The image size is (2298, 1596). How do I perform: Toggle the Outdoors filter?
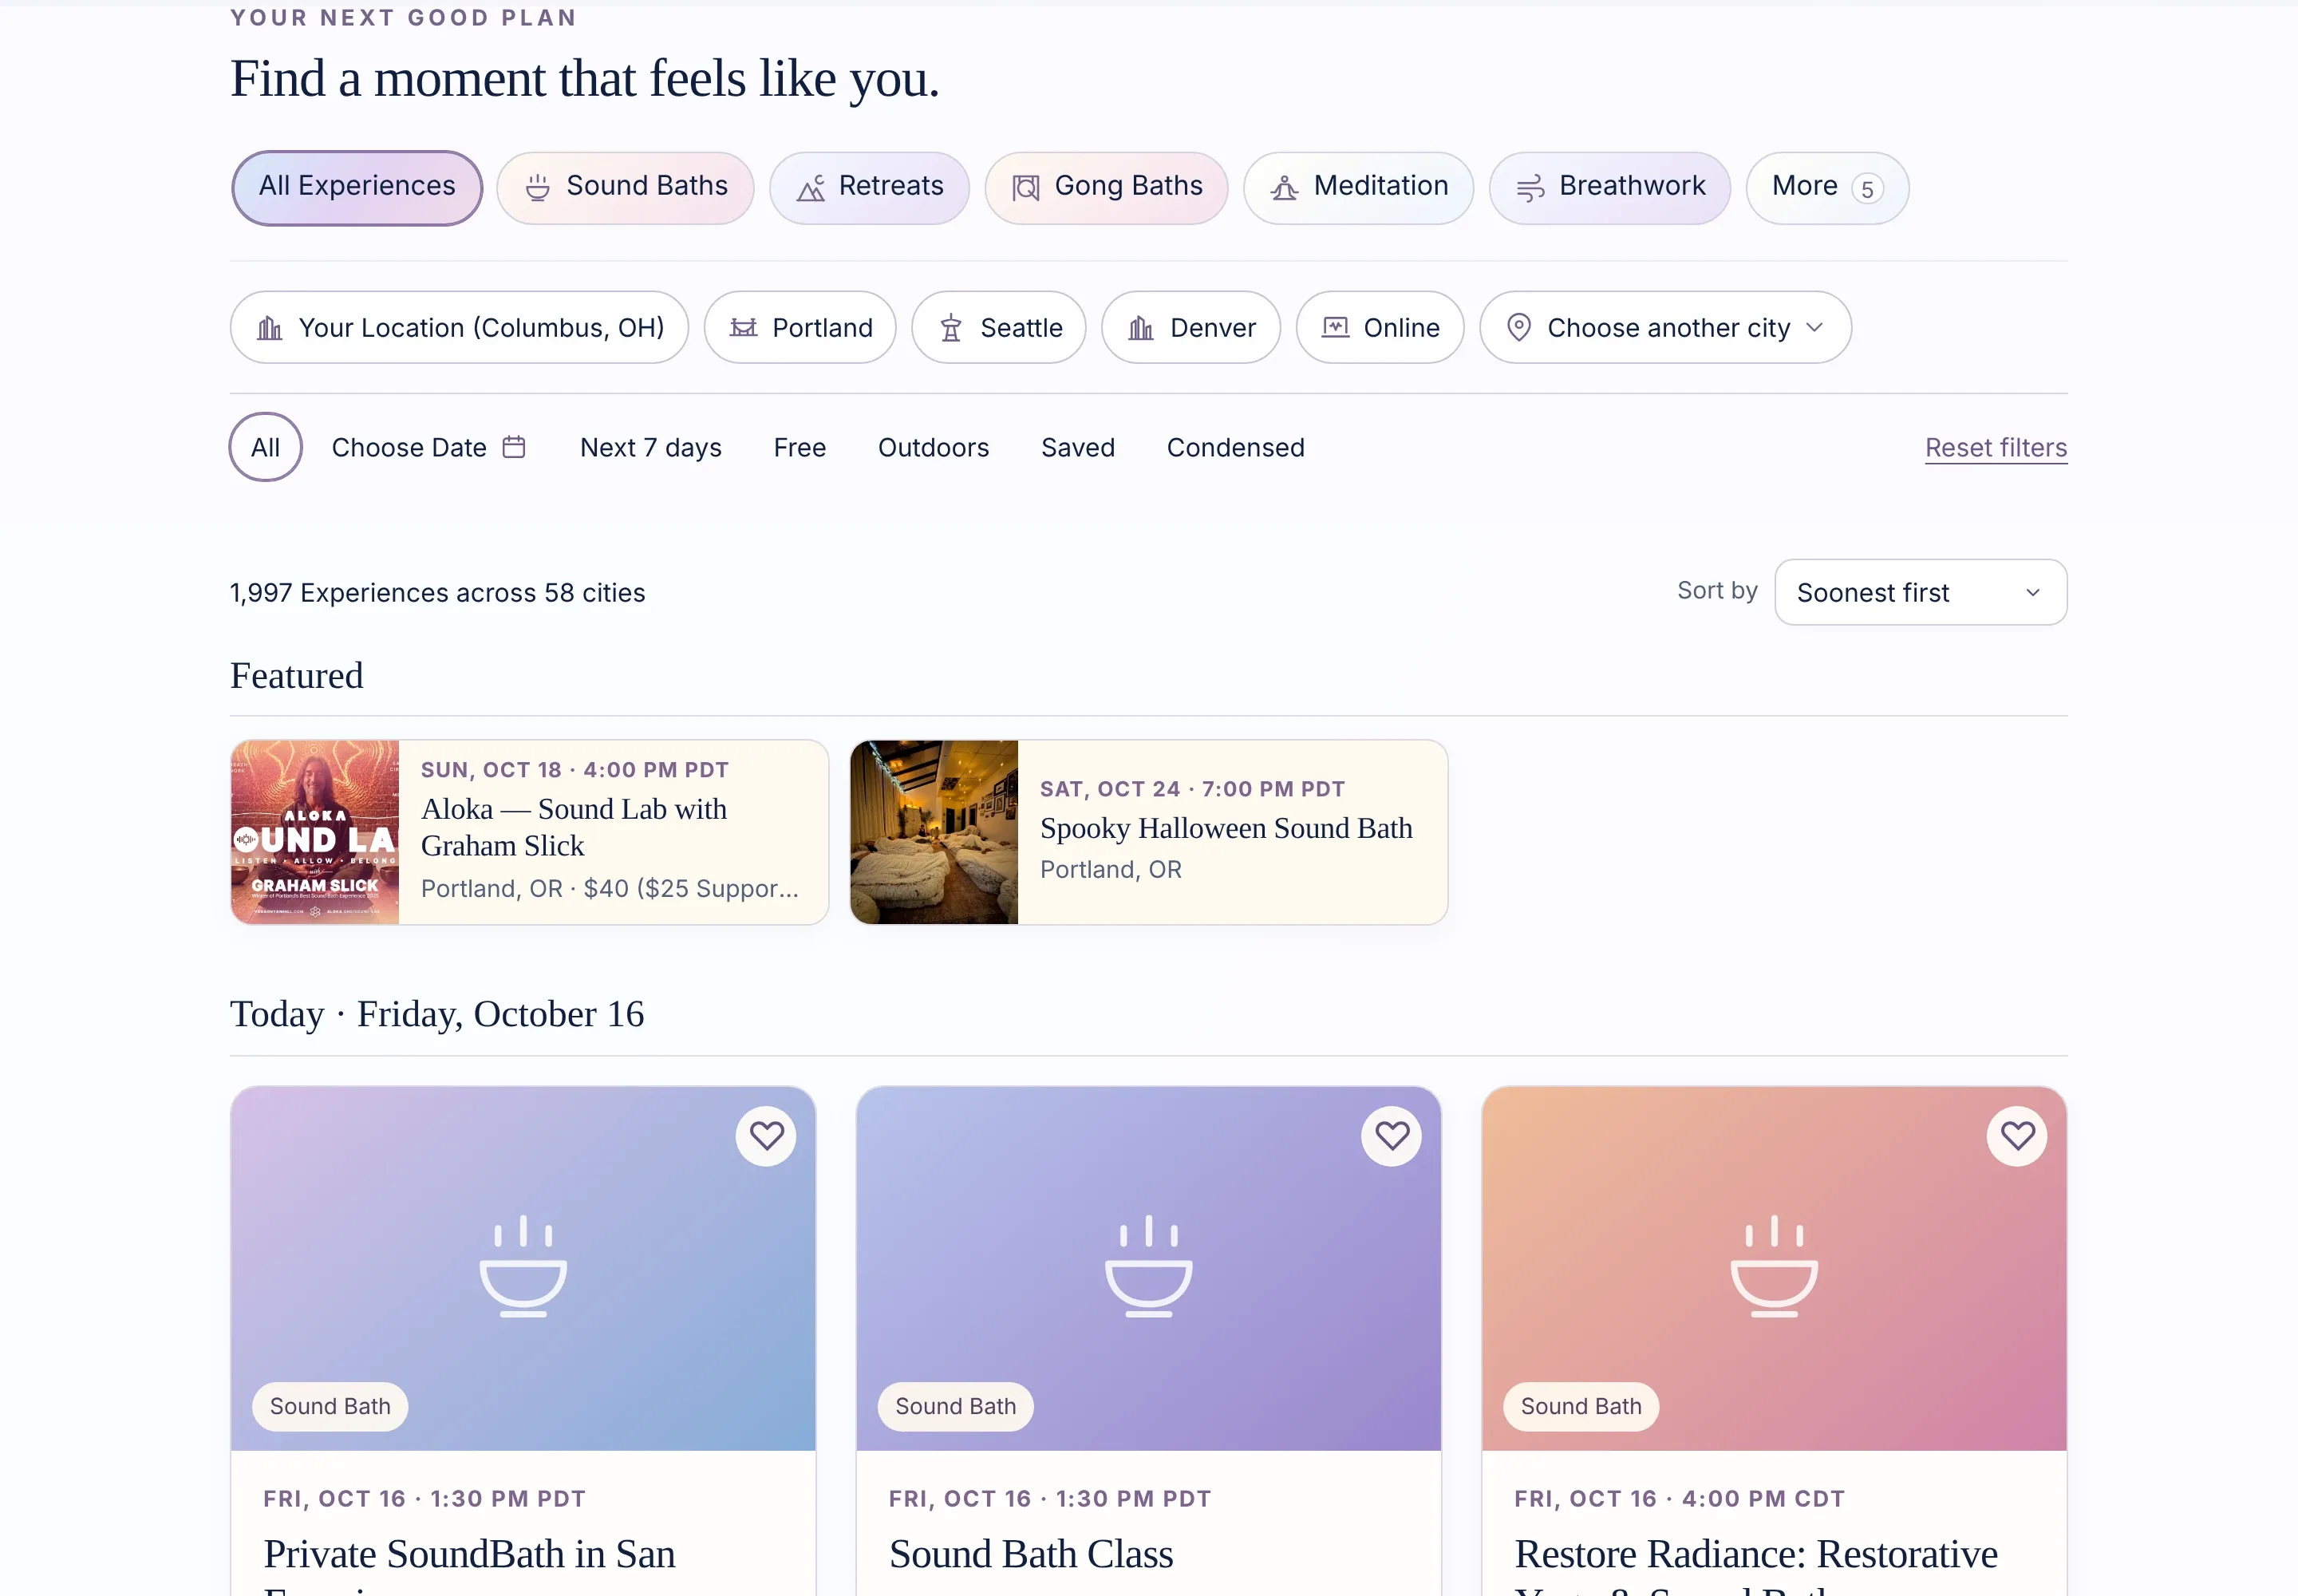pos(933,448)
